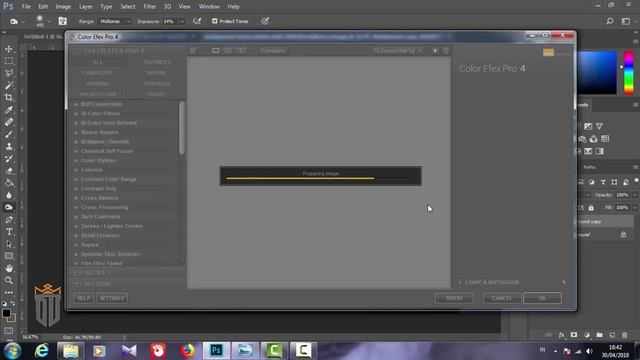The width and height of the screenshot is (640, 360).
Task: Open the Range Midtones dropdown
Action: 115,21
